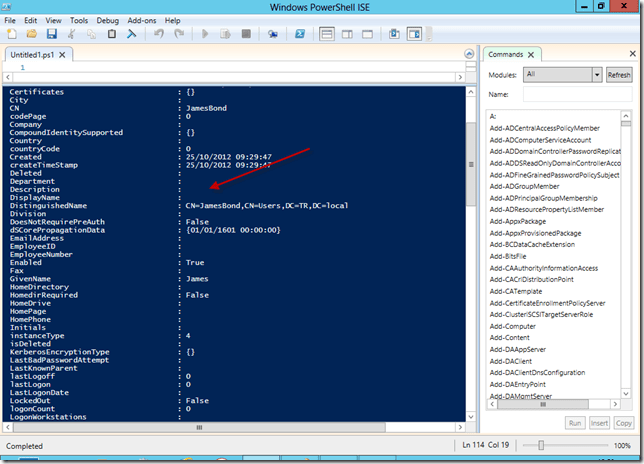Click the Name input field
Viewport: 644px width, 464px height.
[577, 94]
